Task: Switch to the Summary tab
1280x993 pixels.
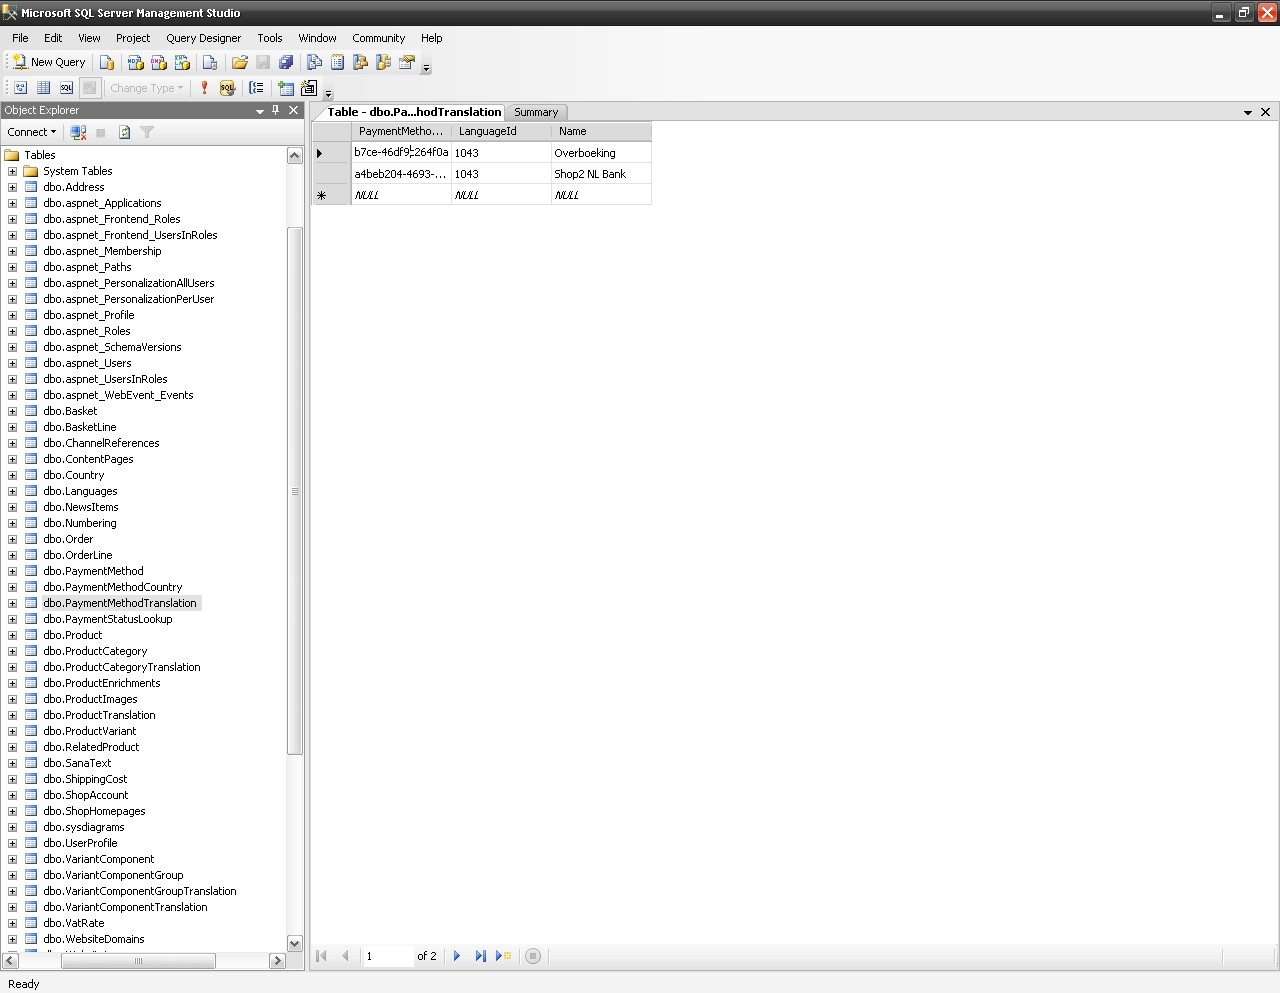Action: click(x=536, y=112)
